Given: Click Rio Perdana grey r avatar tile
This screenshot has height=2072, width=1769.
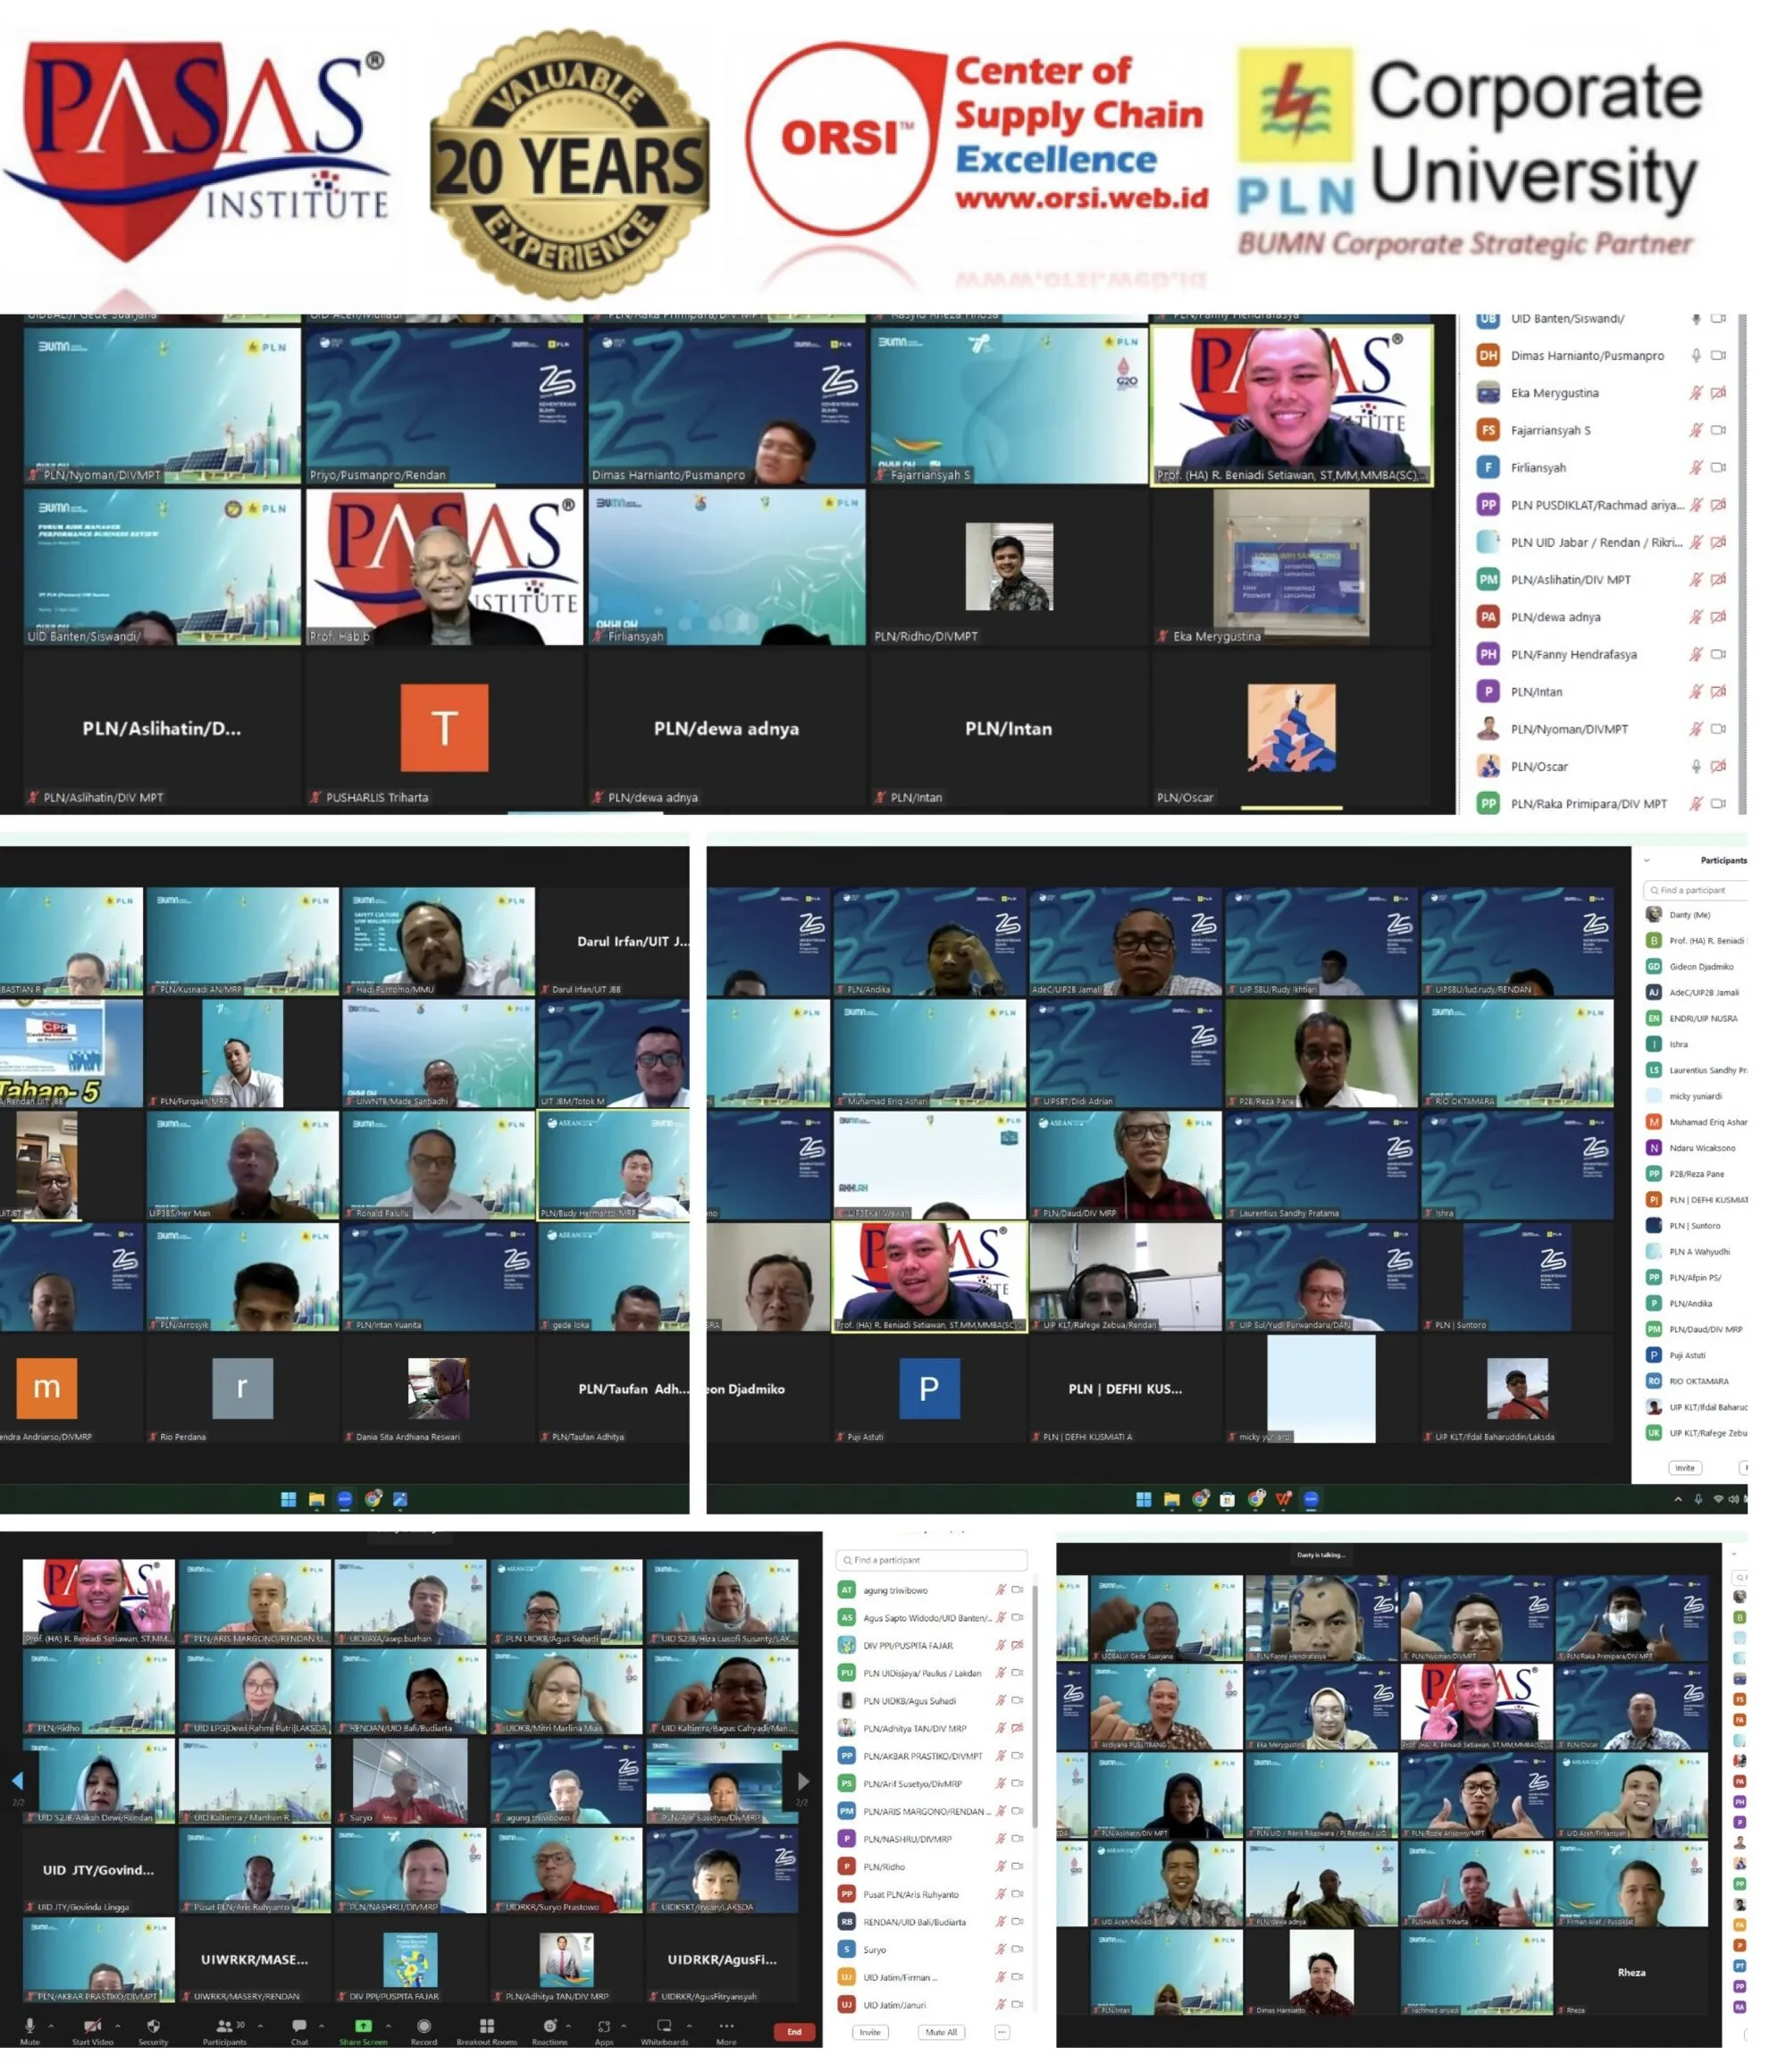Looking at the screenshot, I should [x=242, y=1387].
